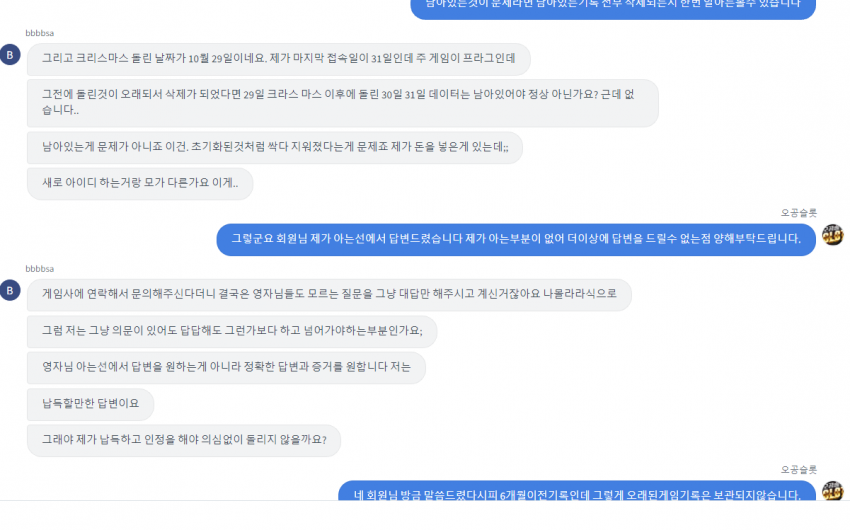Click the B avatar beside the 크리스마스 message
The width and height of the screenshot is (850, 530).
(x=10, y=55)
